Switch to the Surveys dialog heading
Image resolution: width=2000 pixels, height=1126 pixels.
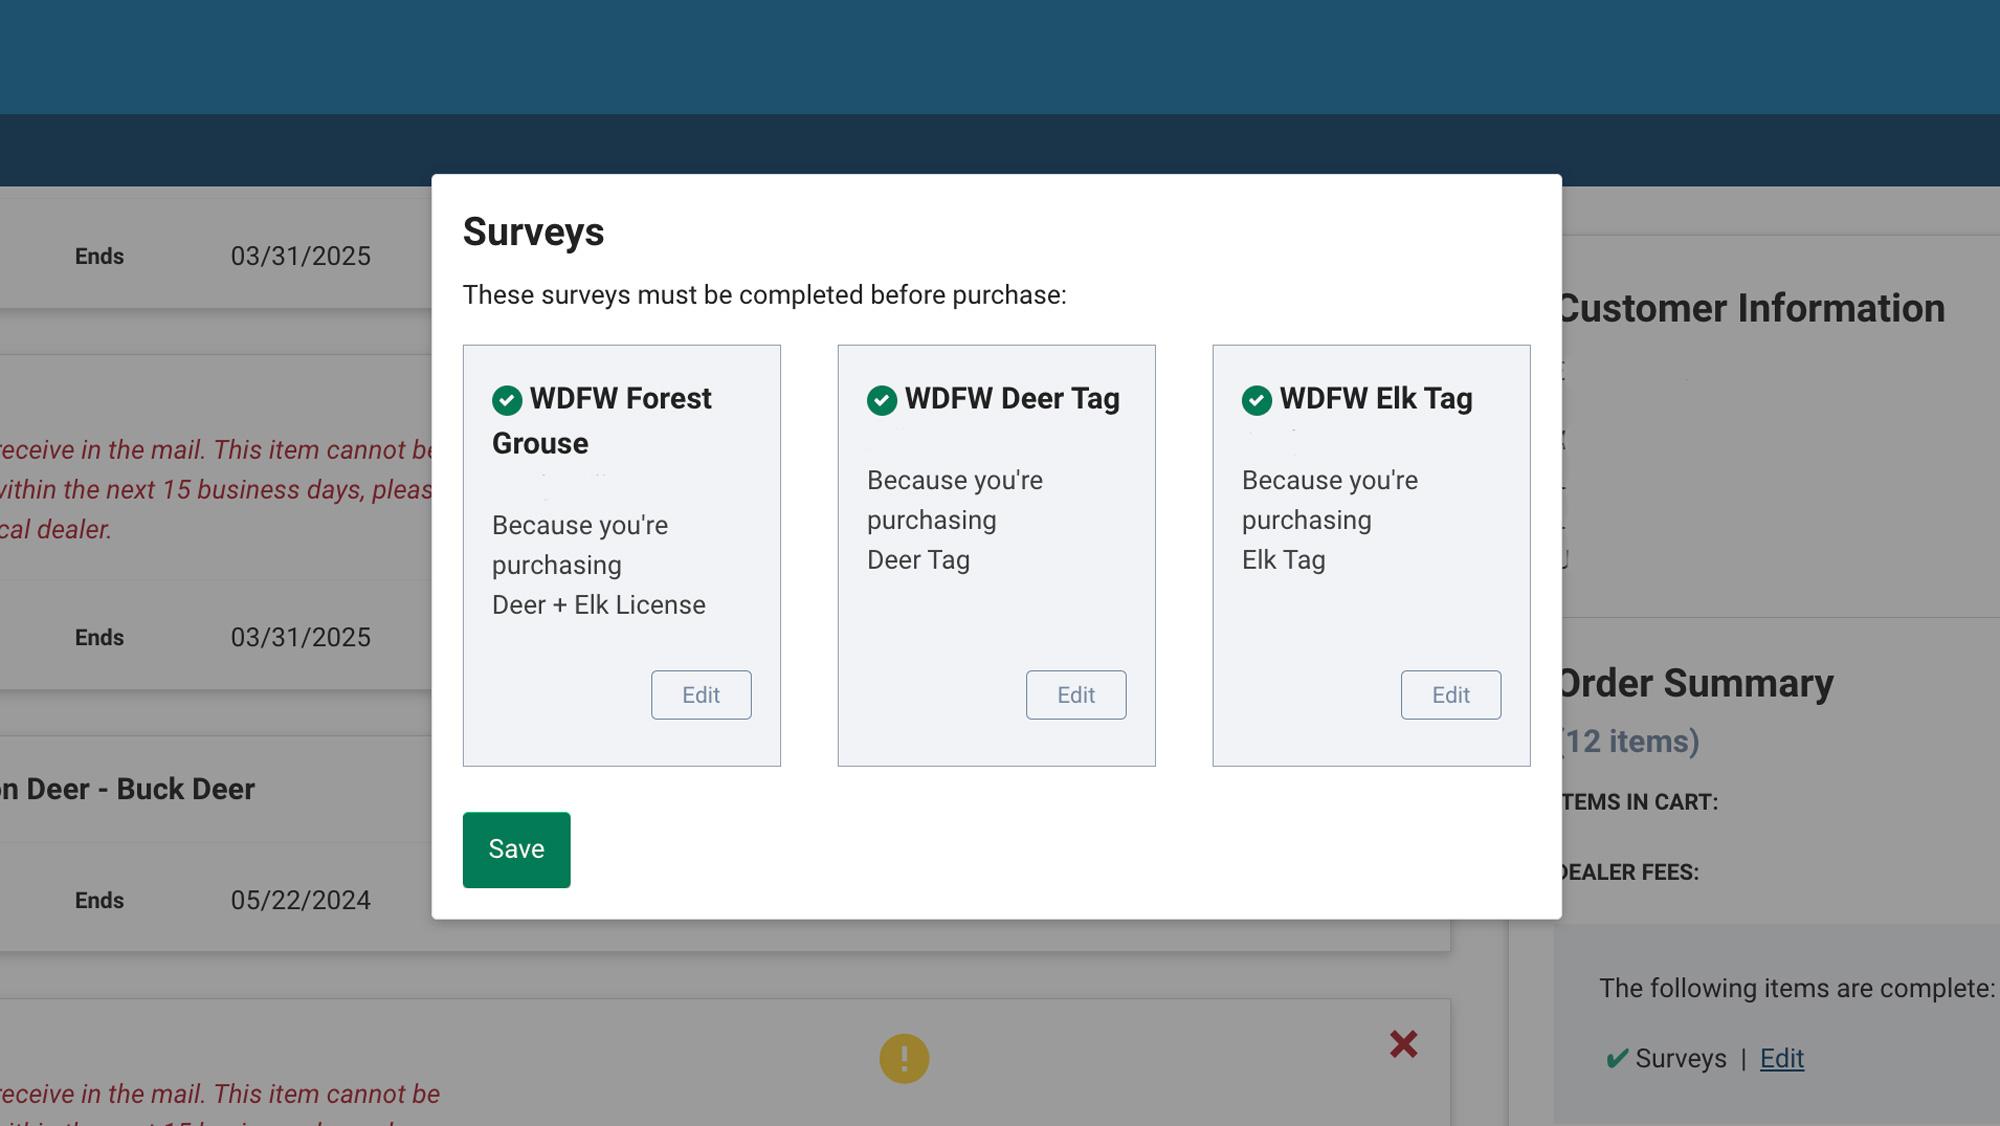pyautogui.click(x=534, y=231)
